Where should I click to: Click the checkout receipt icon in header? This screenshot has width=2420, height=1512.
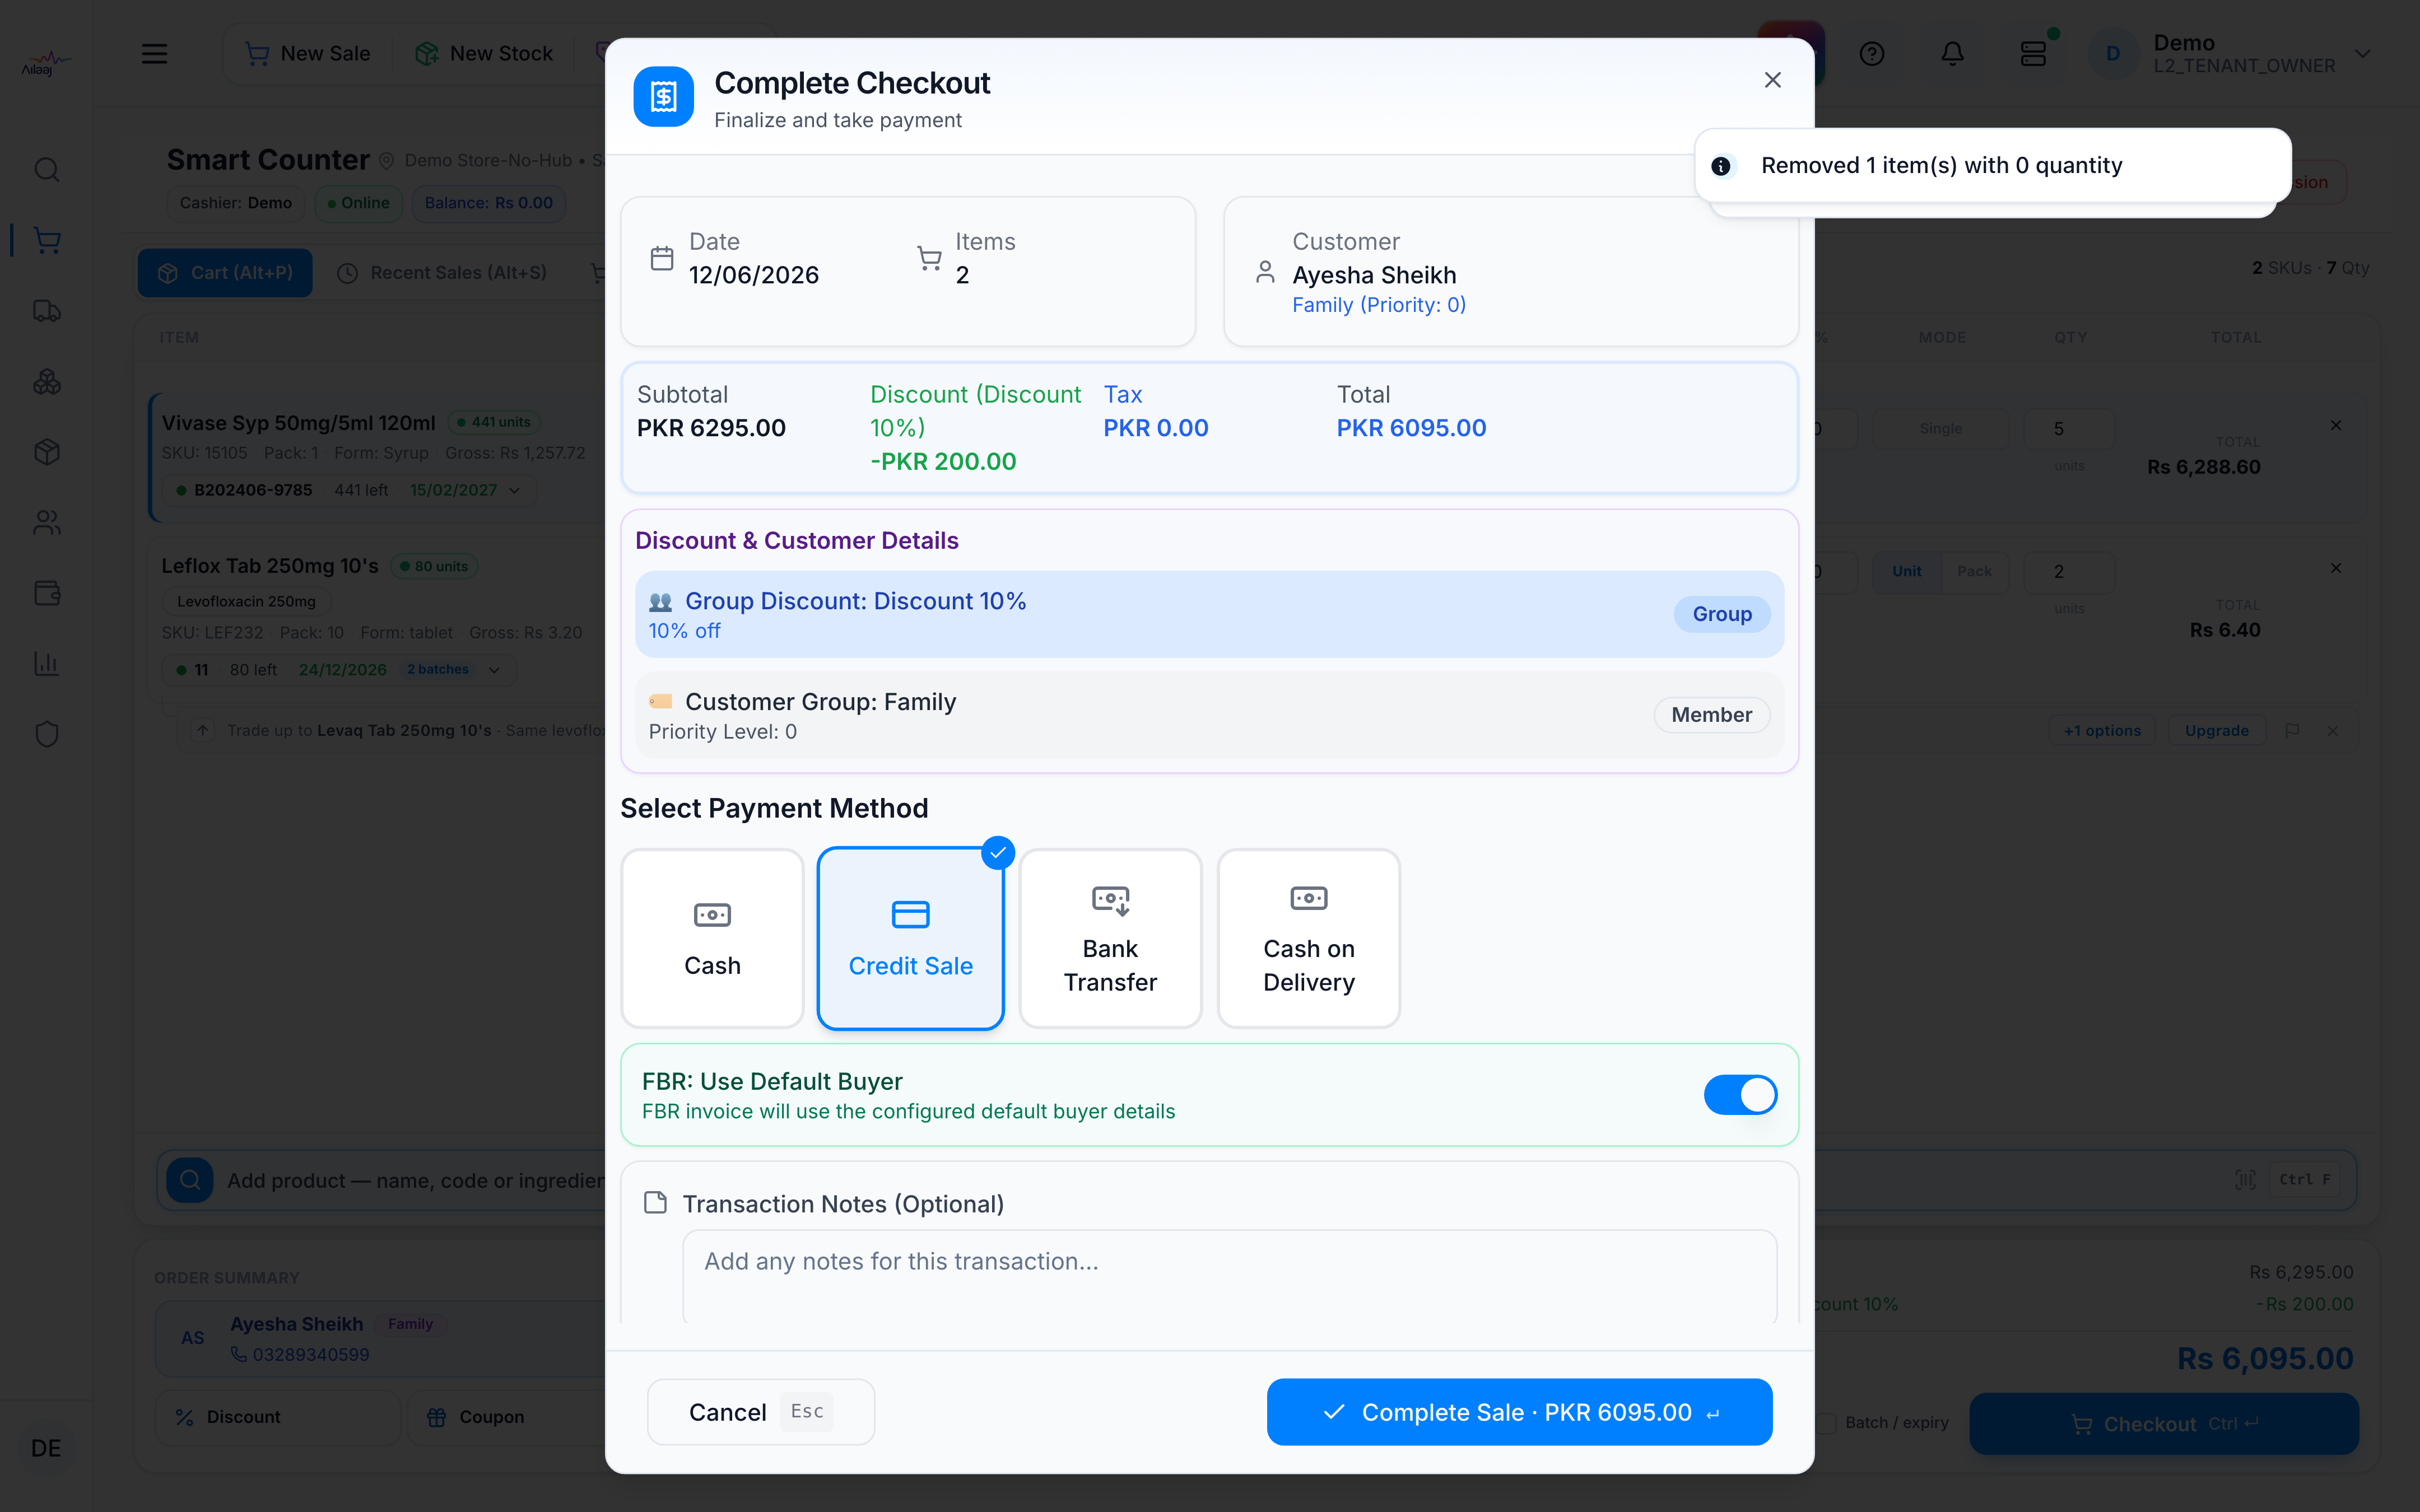663,97
